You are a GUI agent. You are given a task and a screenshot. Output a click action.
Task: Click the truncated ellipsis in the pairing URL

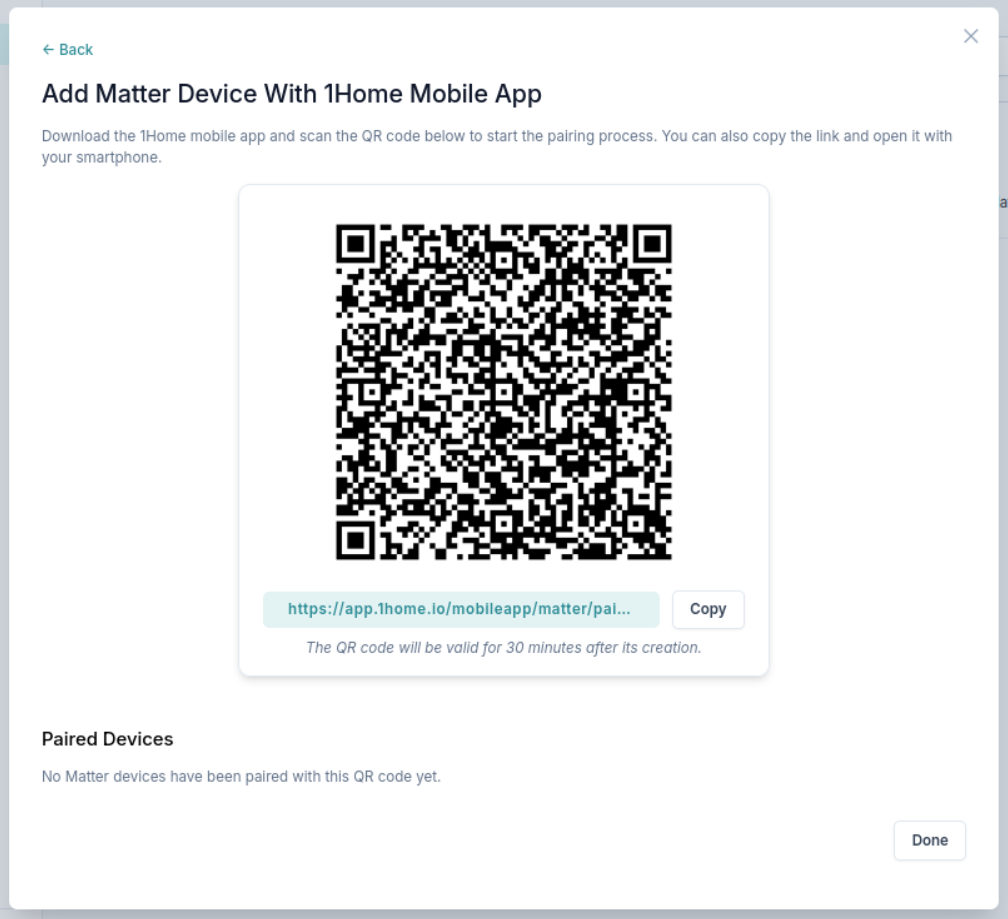pyautogui.click(x=625, y=609)
